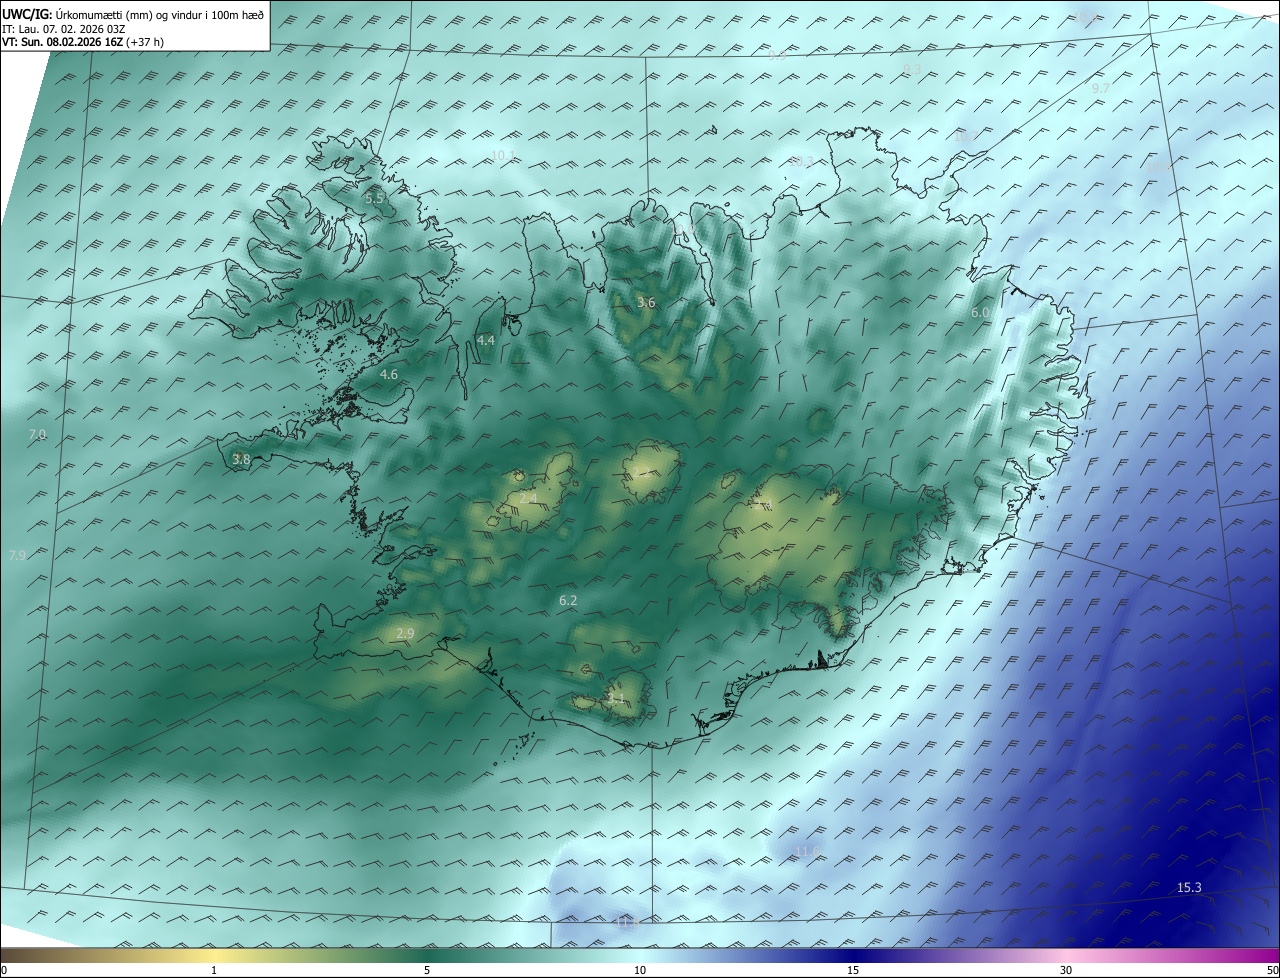
Task: Click the 30 tick on the color scale
Action: pos(1066,971)
